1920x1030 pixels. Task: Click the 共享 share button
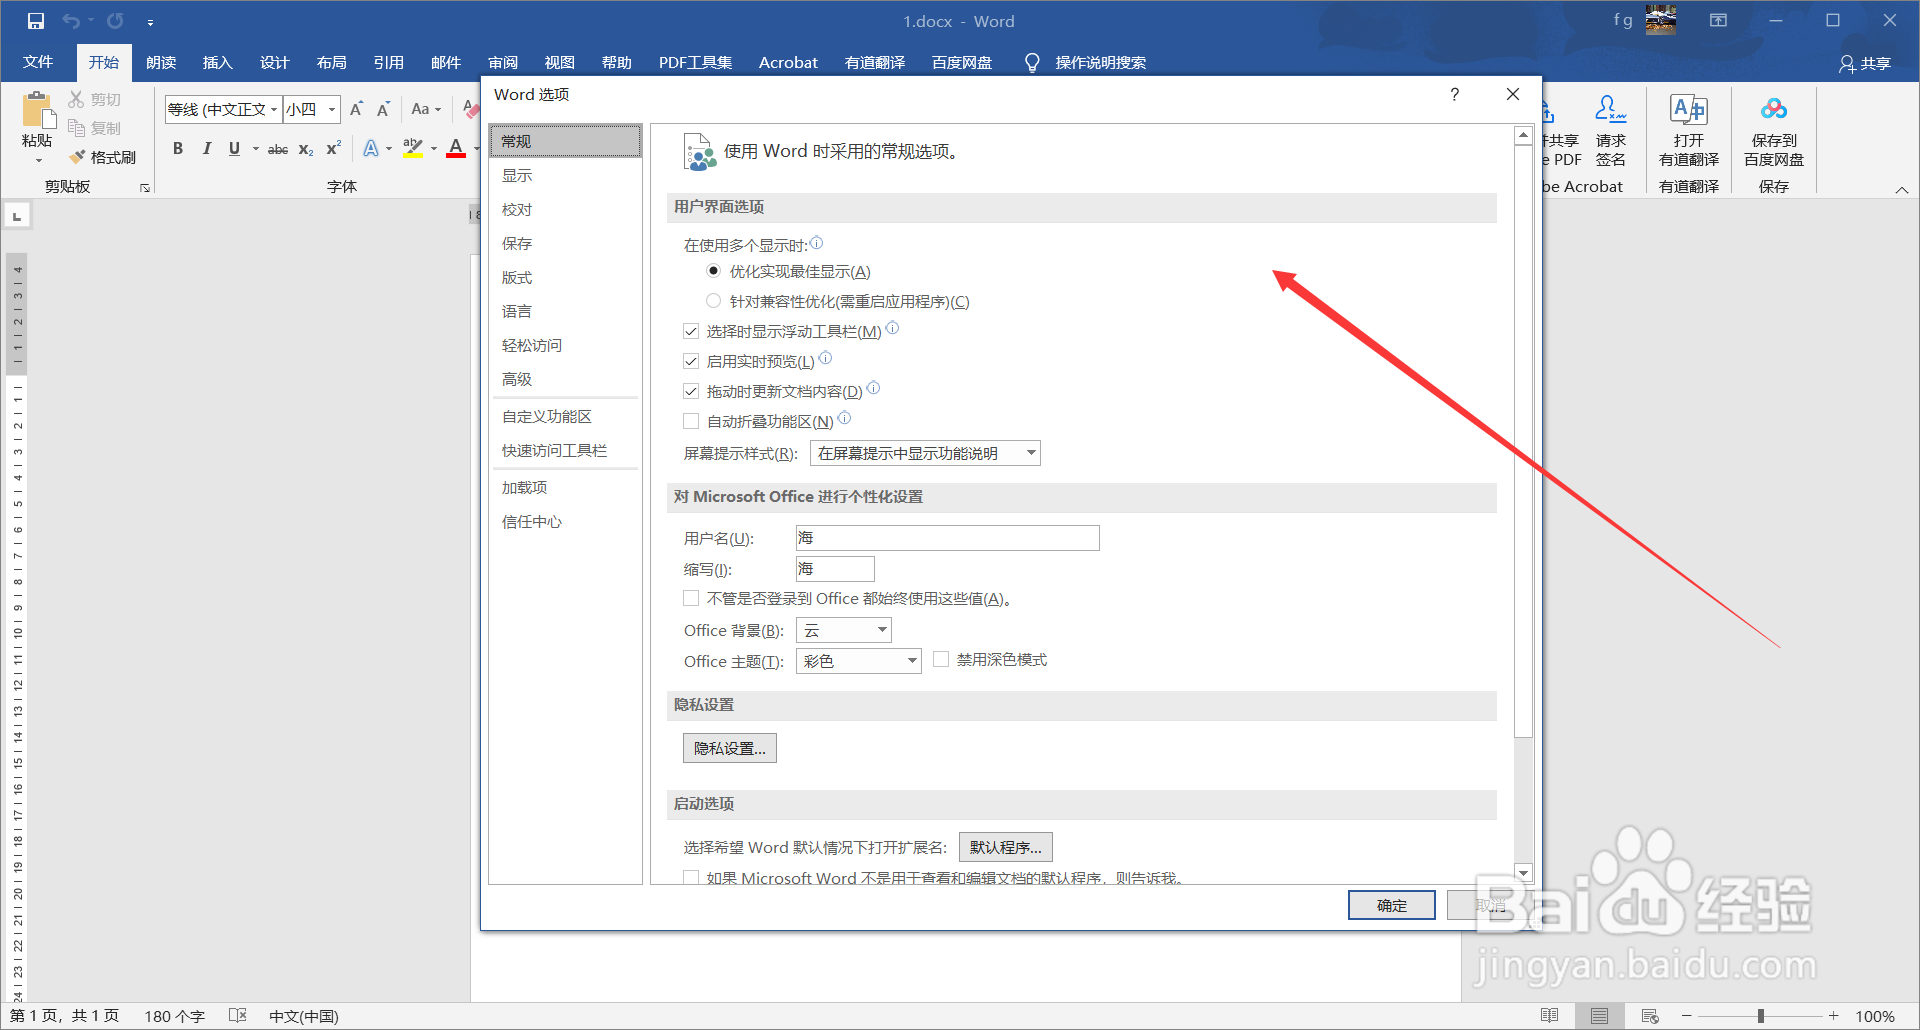click(1866, 63)
